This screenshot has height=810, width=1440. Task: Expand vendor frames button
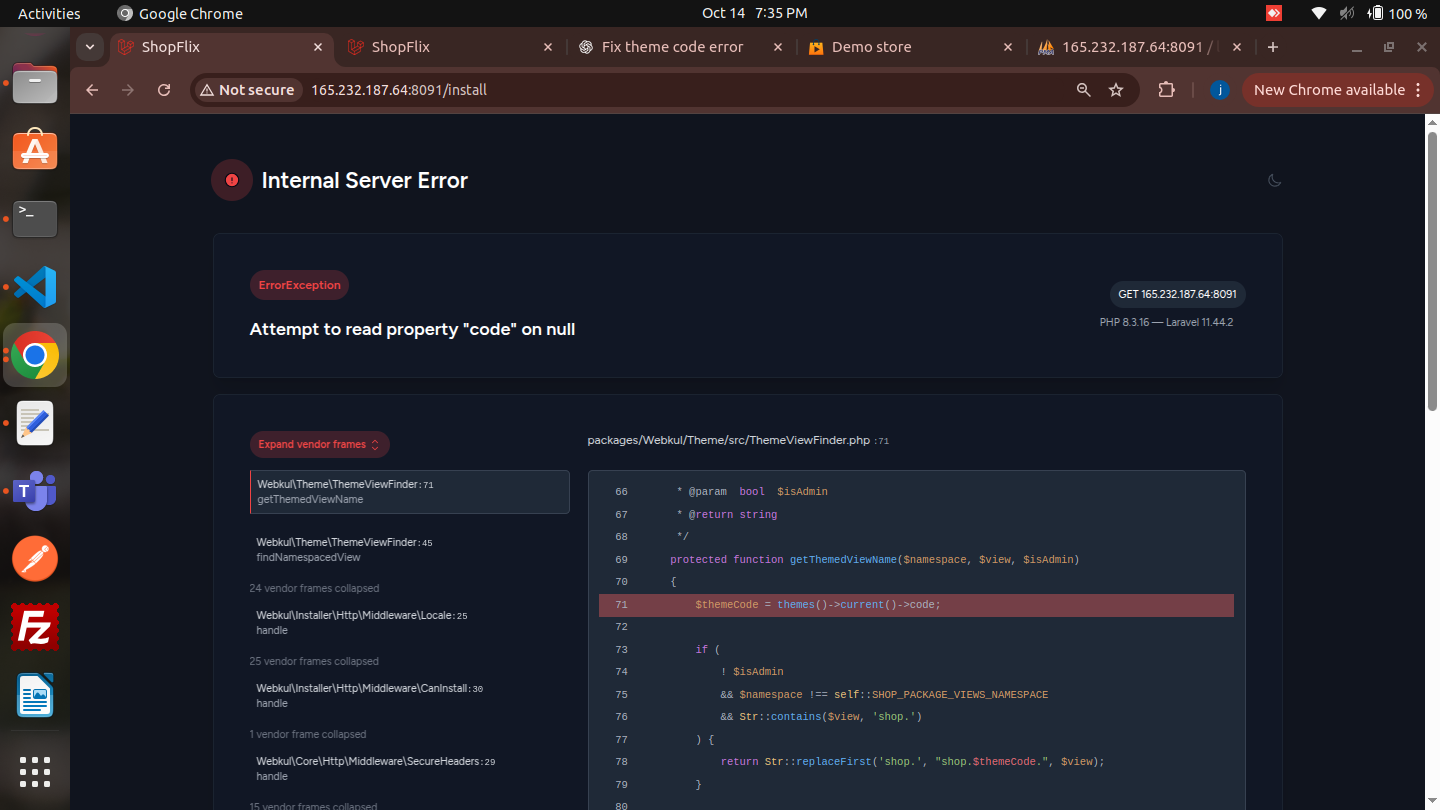pos(319,444)
